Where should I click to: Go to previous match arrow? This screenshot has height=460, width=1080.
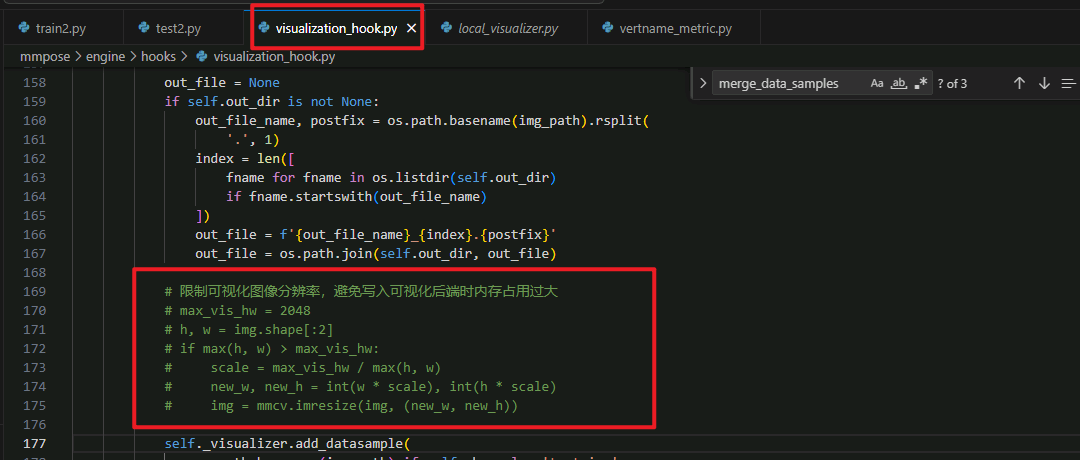[1019, 83]
